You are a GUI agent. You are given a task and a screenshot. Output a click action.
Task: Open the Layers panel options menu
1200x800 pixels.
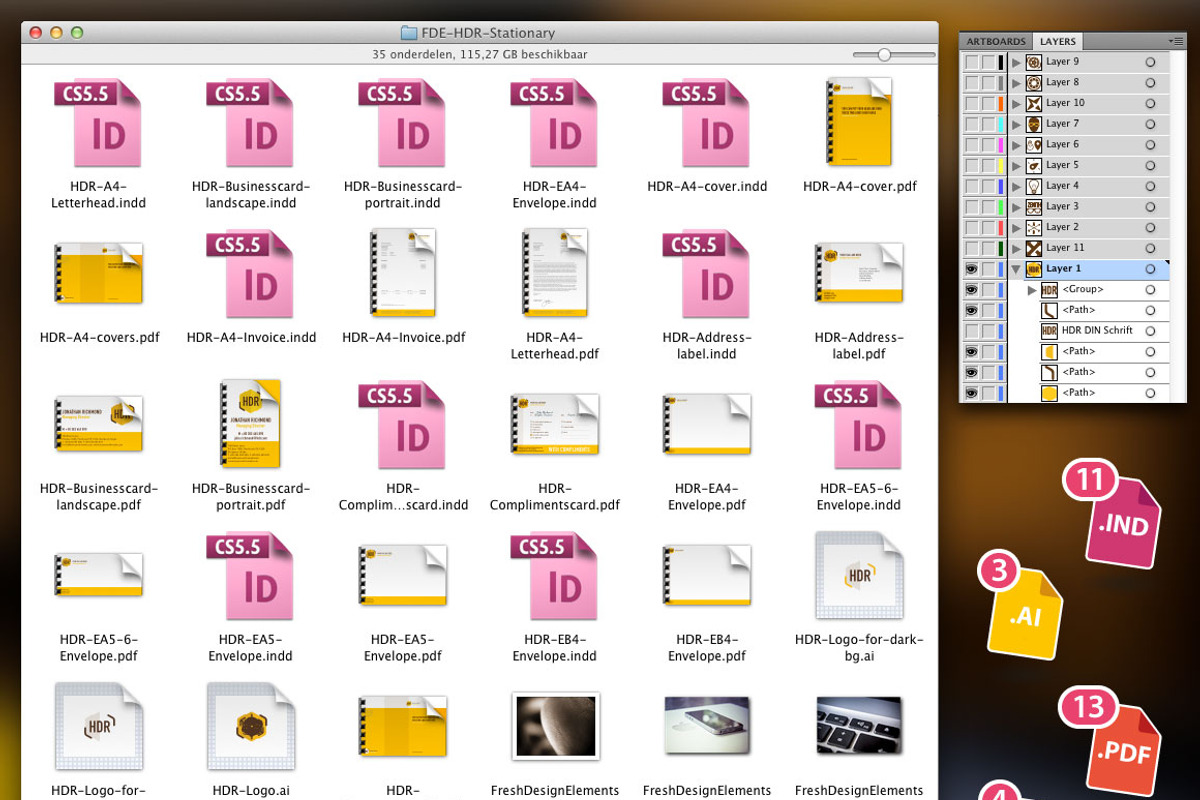1176,41
